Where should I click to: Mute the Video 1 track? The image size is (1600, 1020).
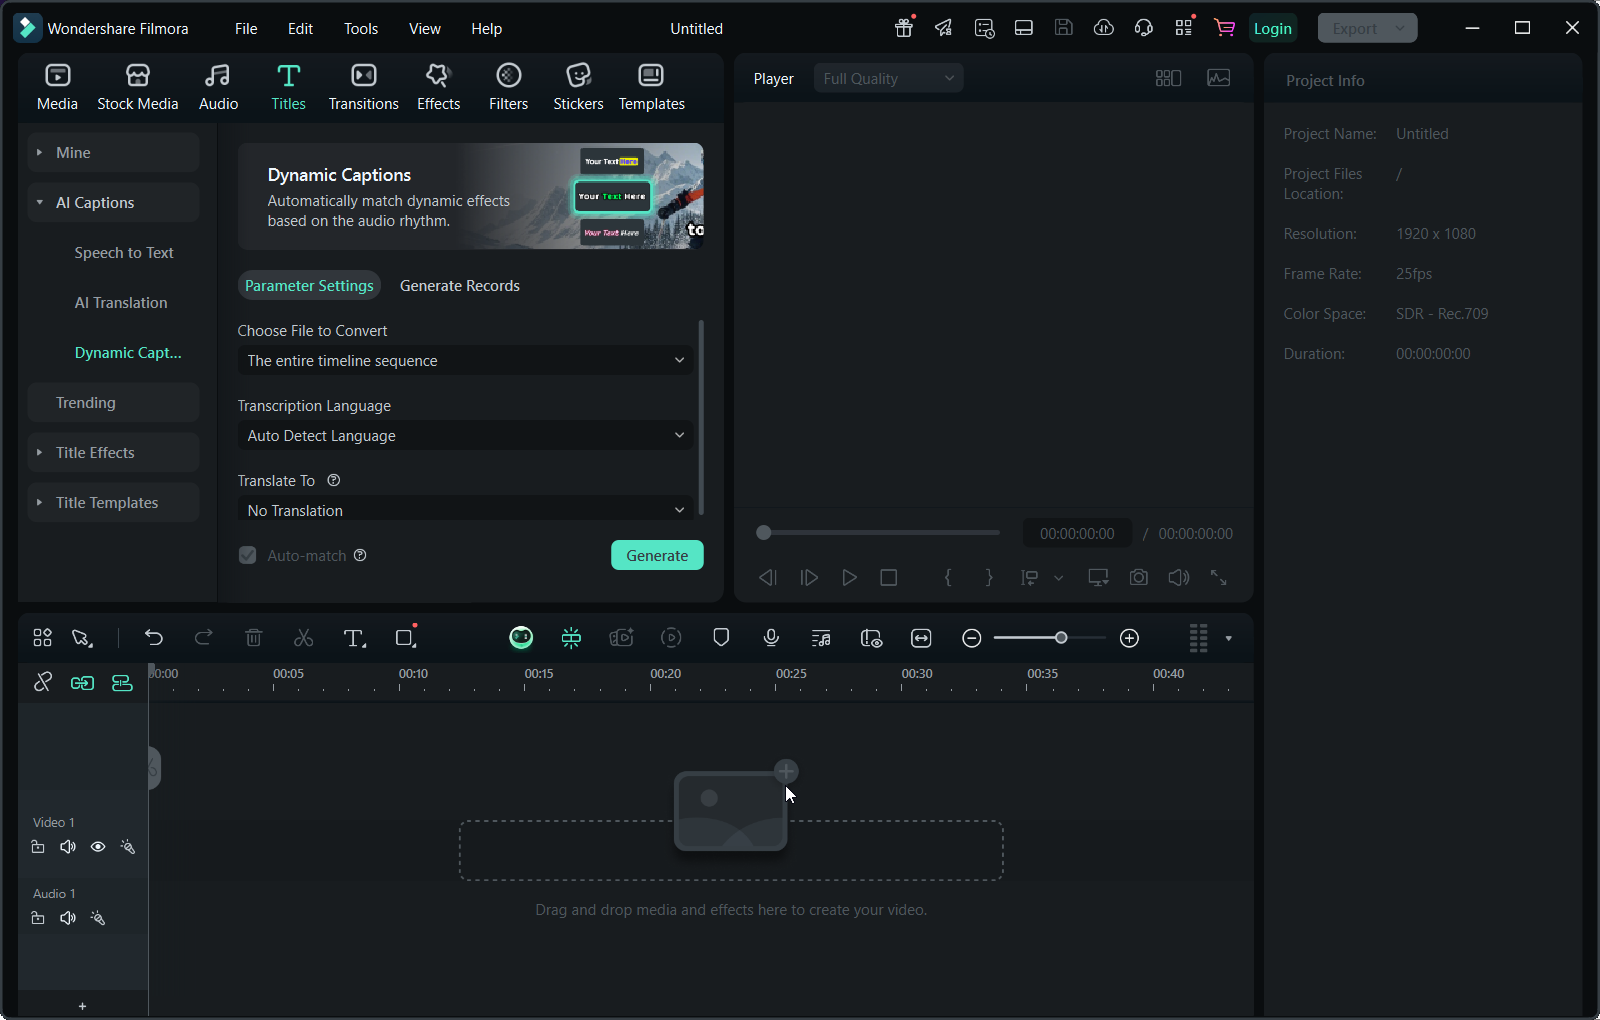(x=68, y=847)
